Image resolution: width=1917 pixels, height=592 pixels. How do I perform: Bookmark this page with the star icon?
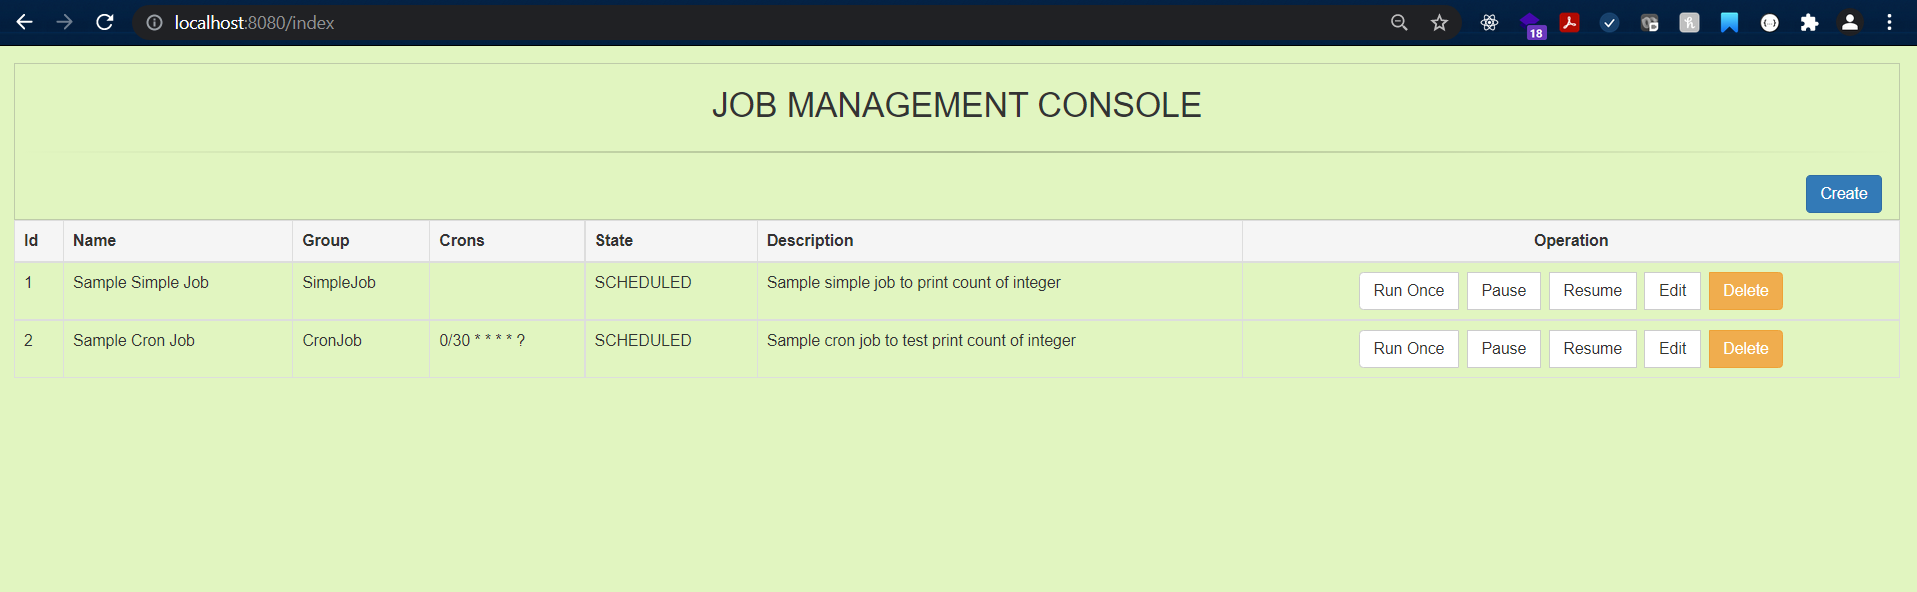(1439, 22)
